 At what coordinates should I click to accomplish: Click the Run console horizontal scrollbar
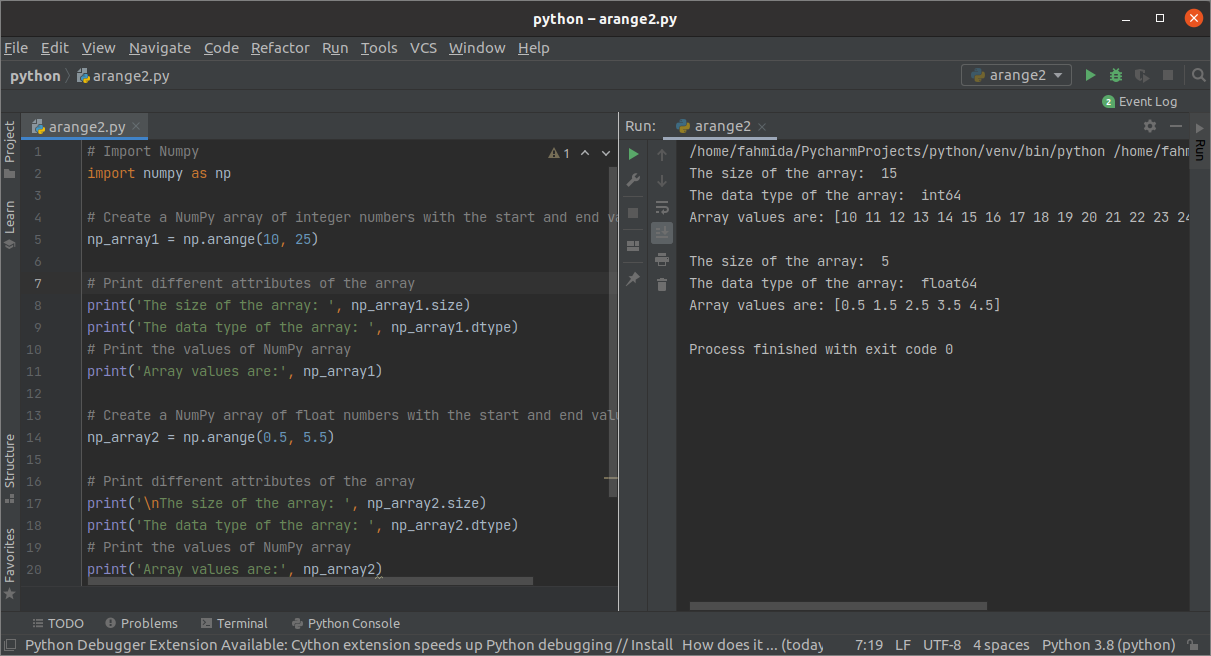[838, 605]
